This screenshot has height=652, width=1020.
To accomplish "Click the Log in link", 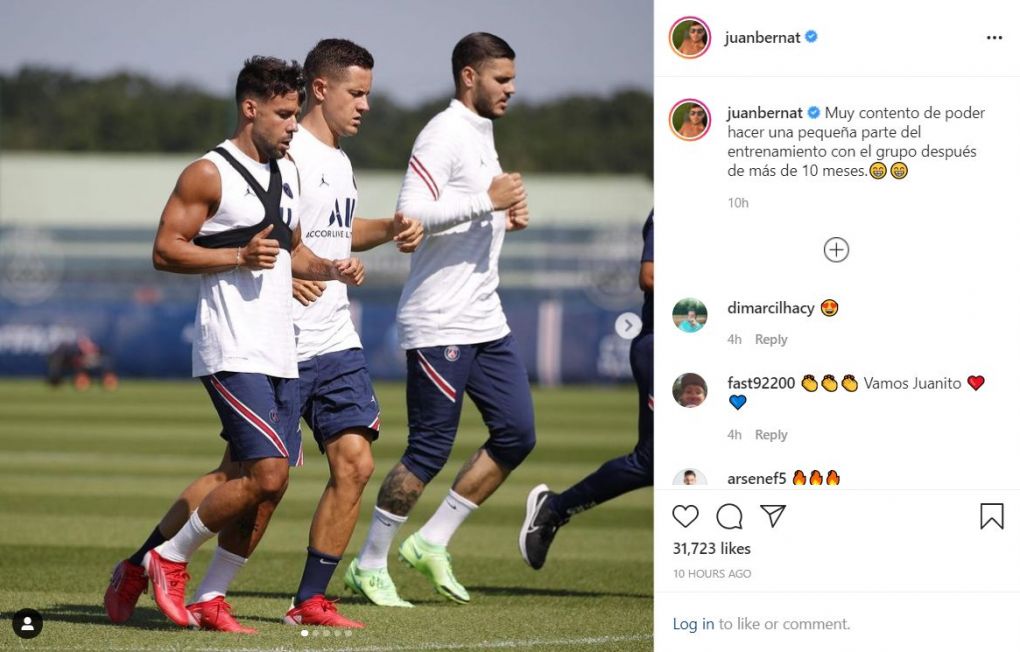I will [x=693, y=624].
